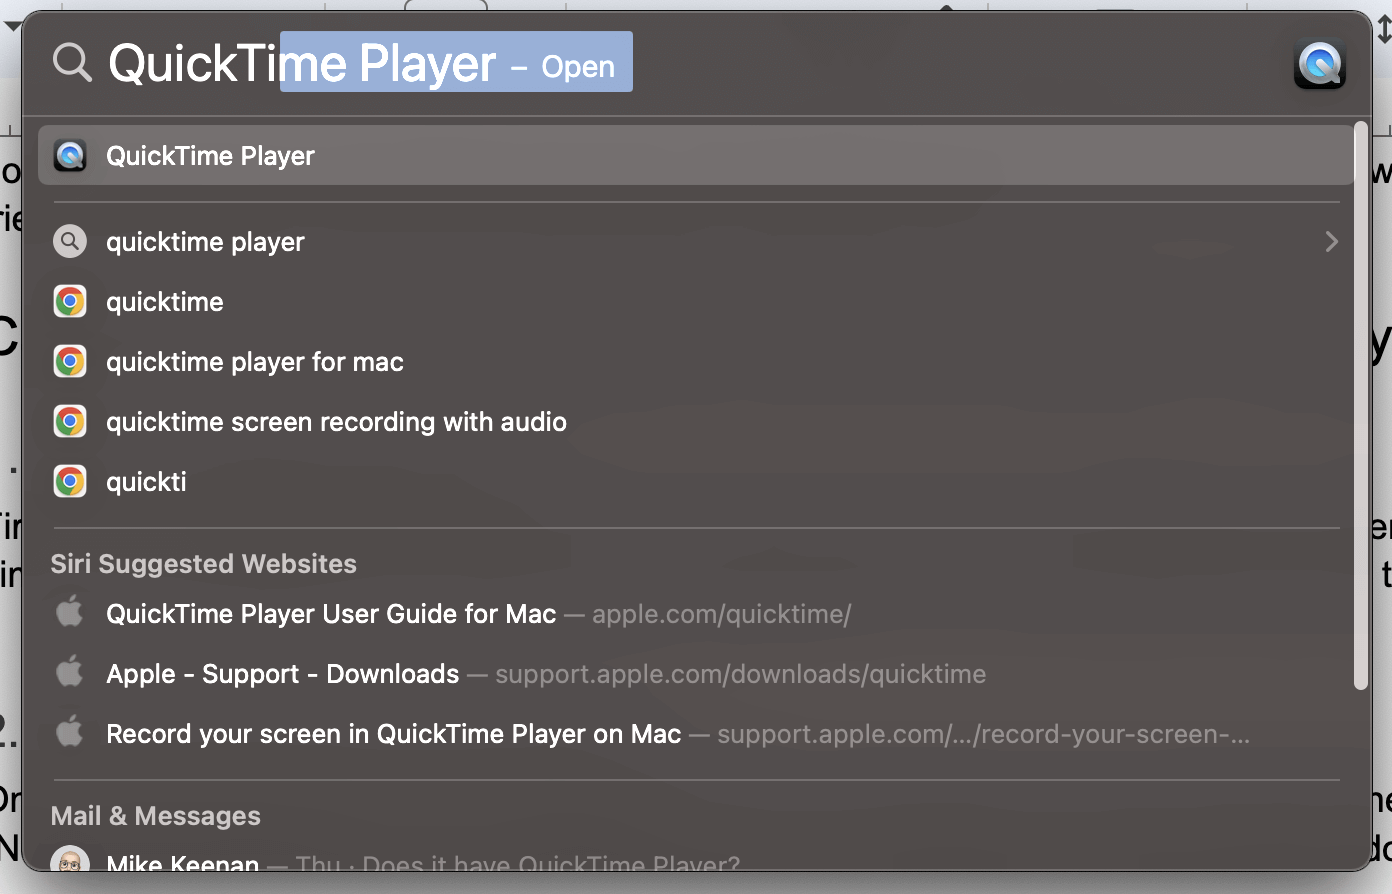Click Apple logo beside Record your screen result
Screen dimensions: 1392x894
(70, 731)
